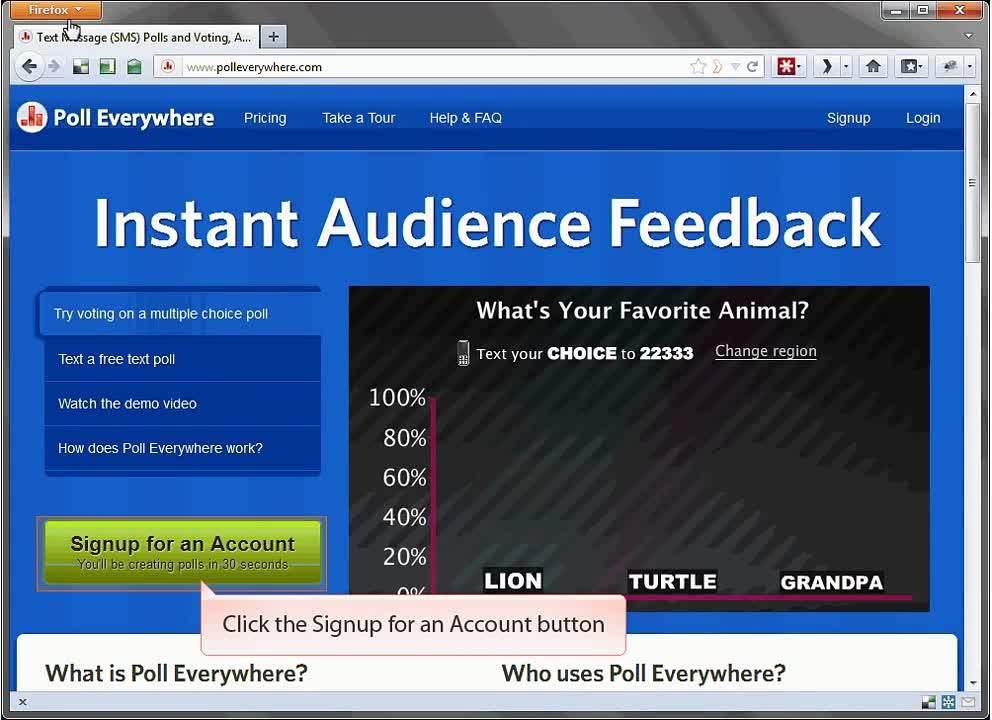Viewport: 992px width, 720px height.
Task: Maximize the Firefox window
Action: coord(923,9)
